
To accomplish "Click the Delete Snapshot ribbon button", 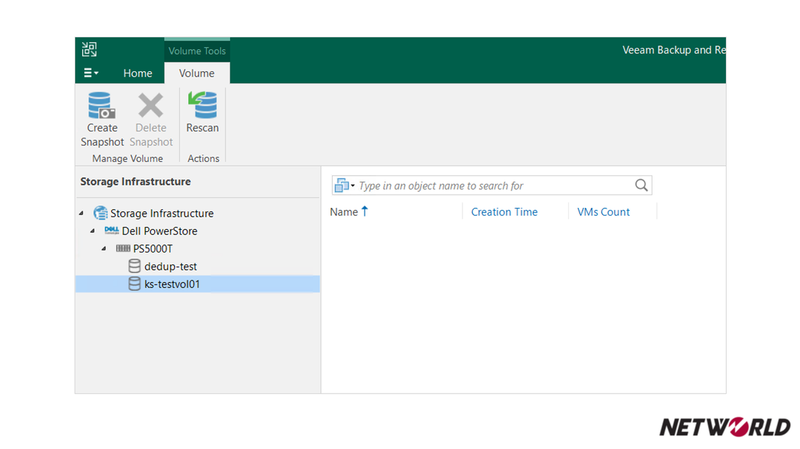I will 151,119.
